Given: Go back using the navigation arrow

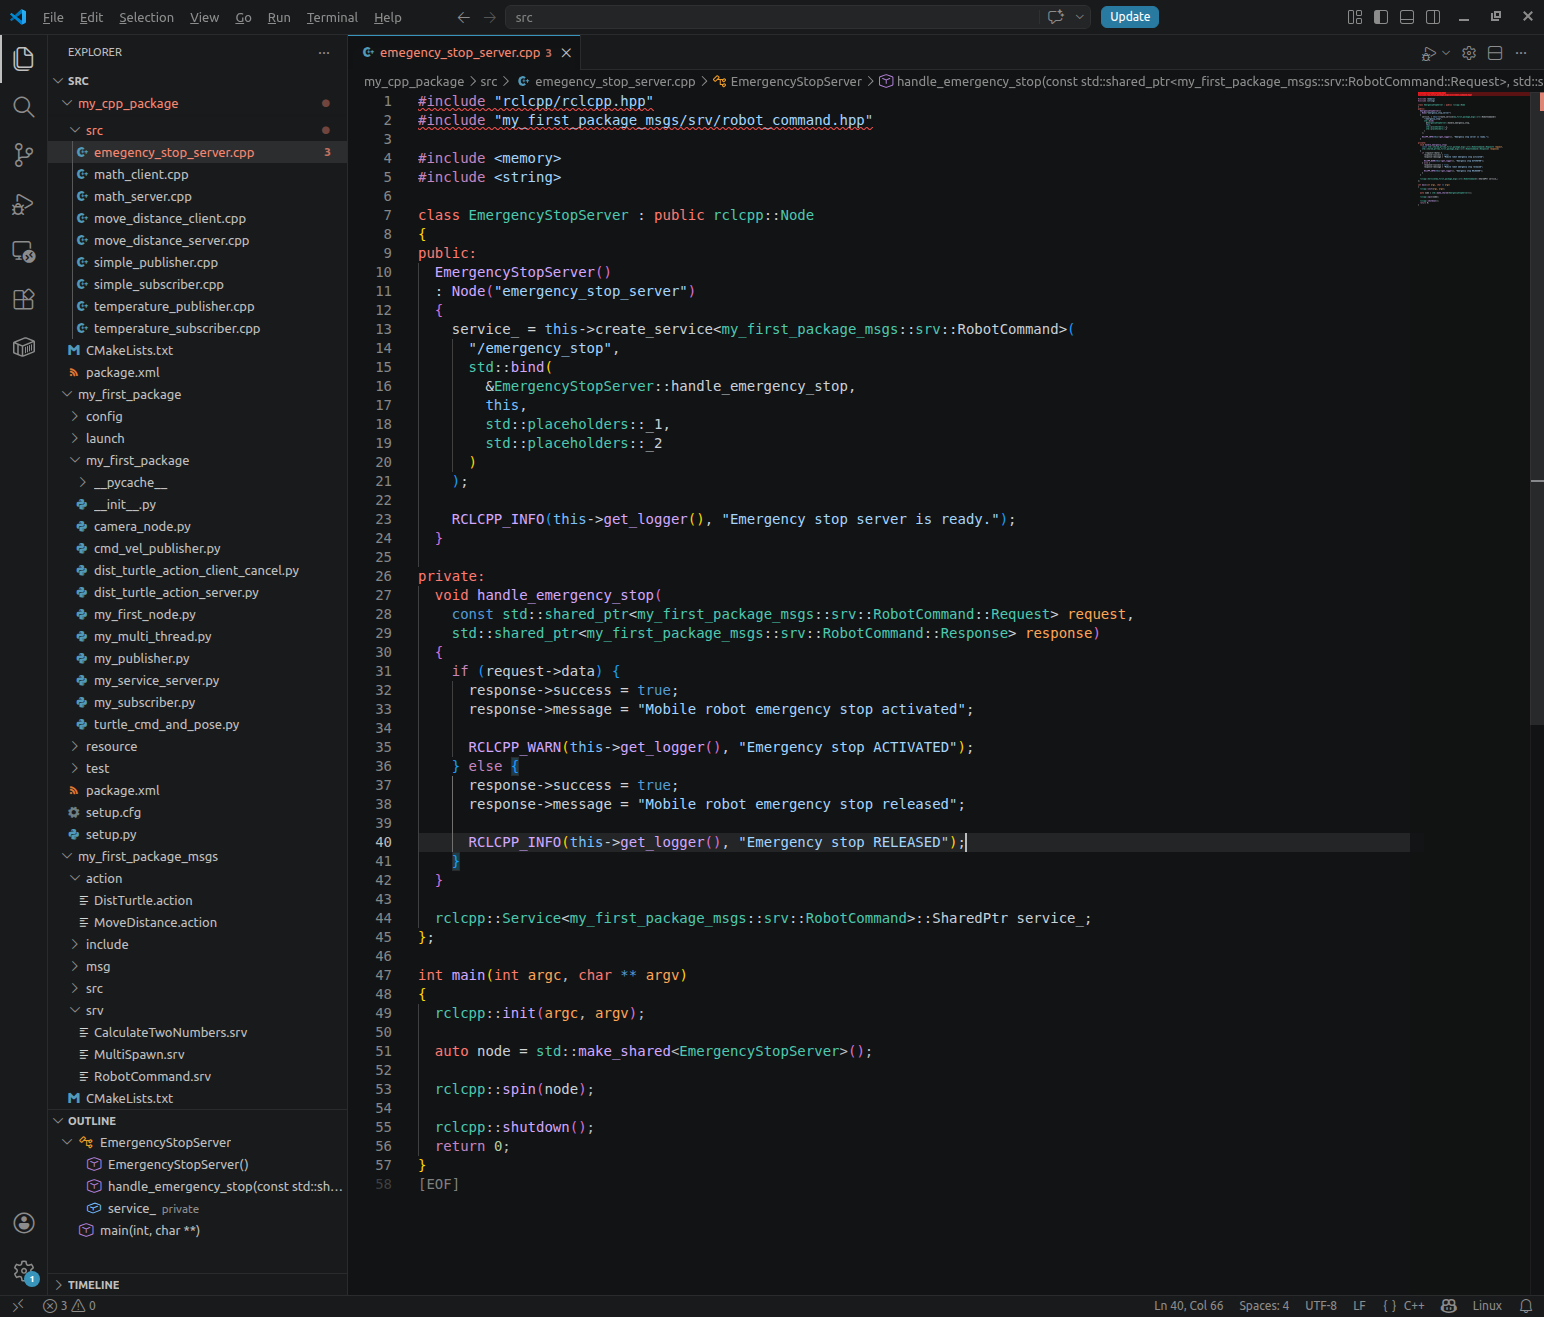Looking at the screenshot, I should (463, 17).
